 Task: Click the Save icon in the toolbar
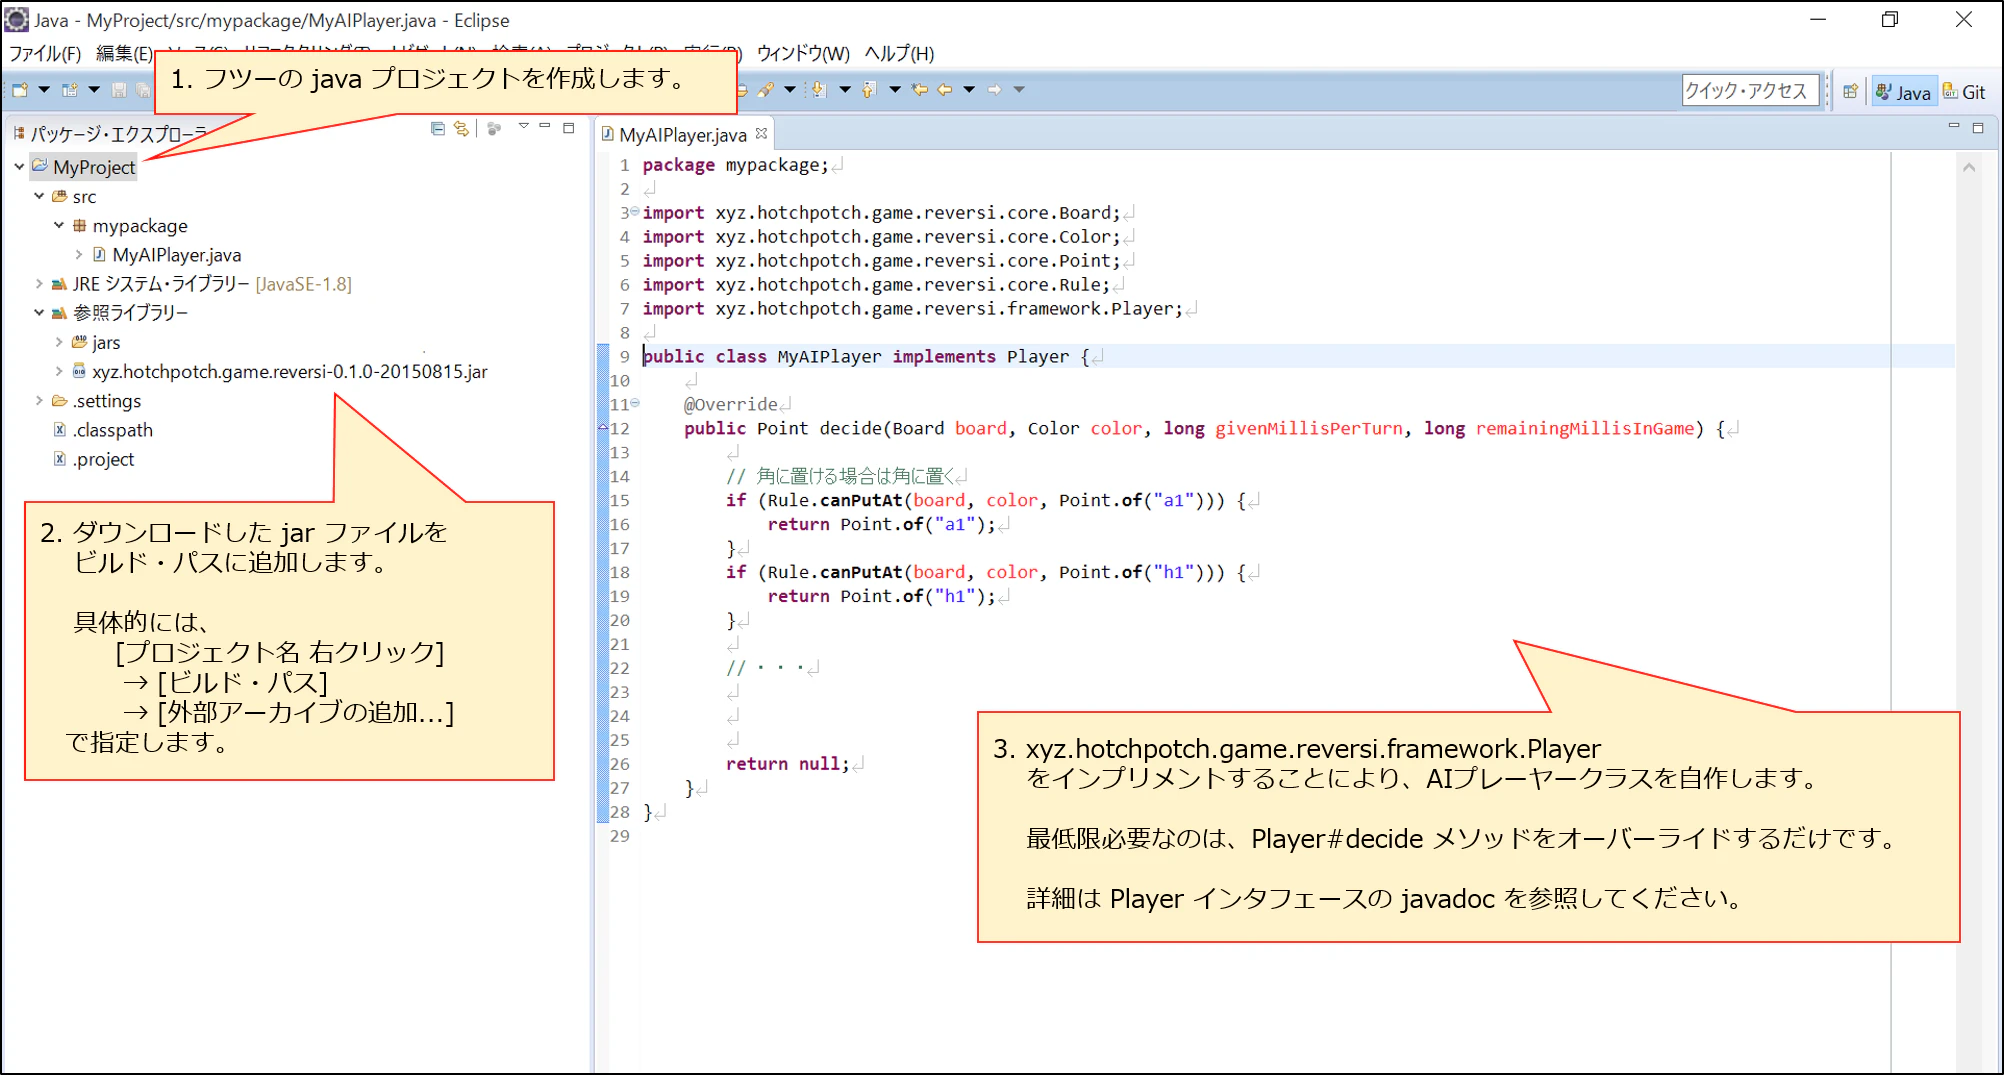click(119, 90)
